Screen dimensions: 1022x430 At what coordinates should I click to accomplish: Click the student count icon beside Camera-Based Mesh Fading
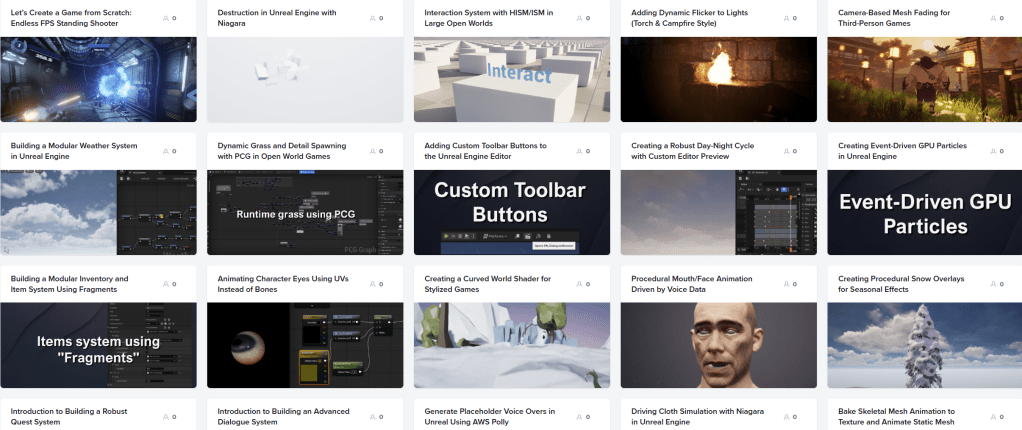click(x=993, y=18)
